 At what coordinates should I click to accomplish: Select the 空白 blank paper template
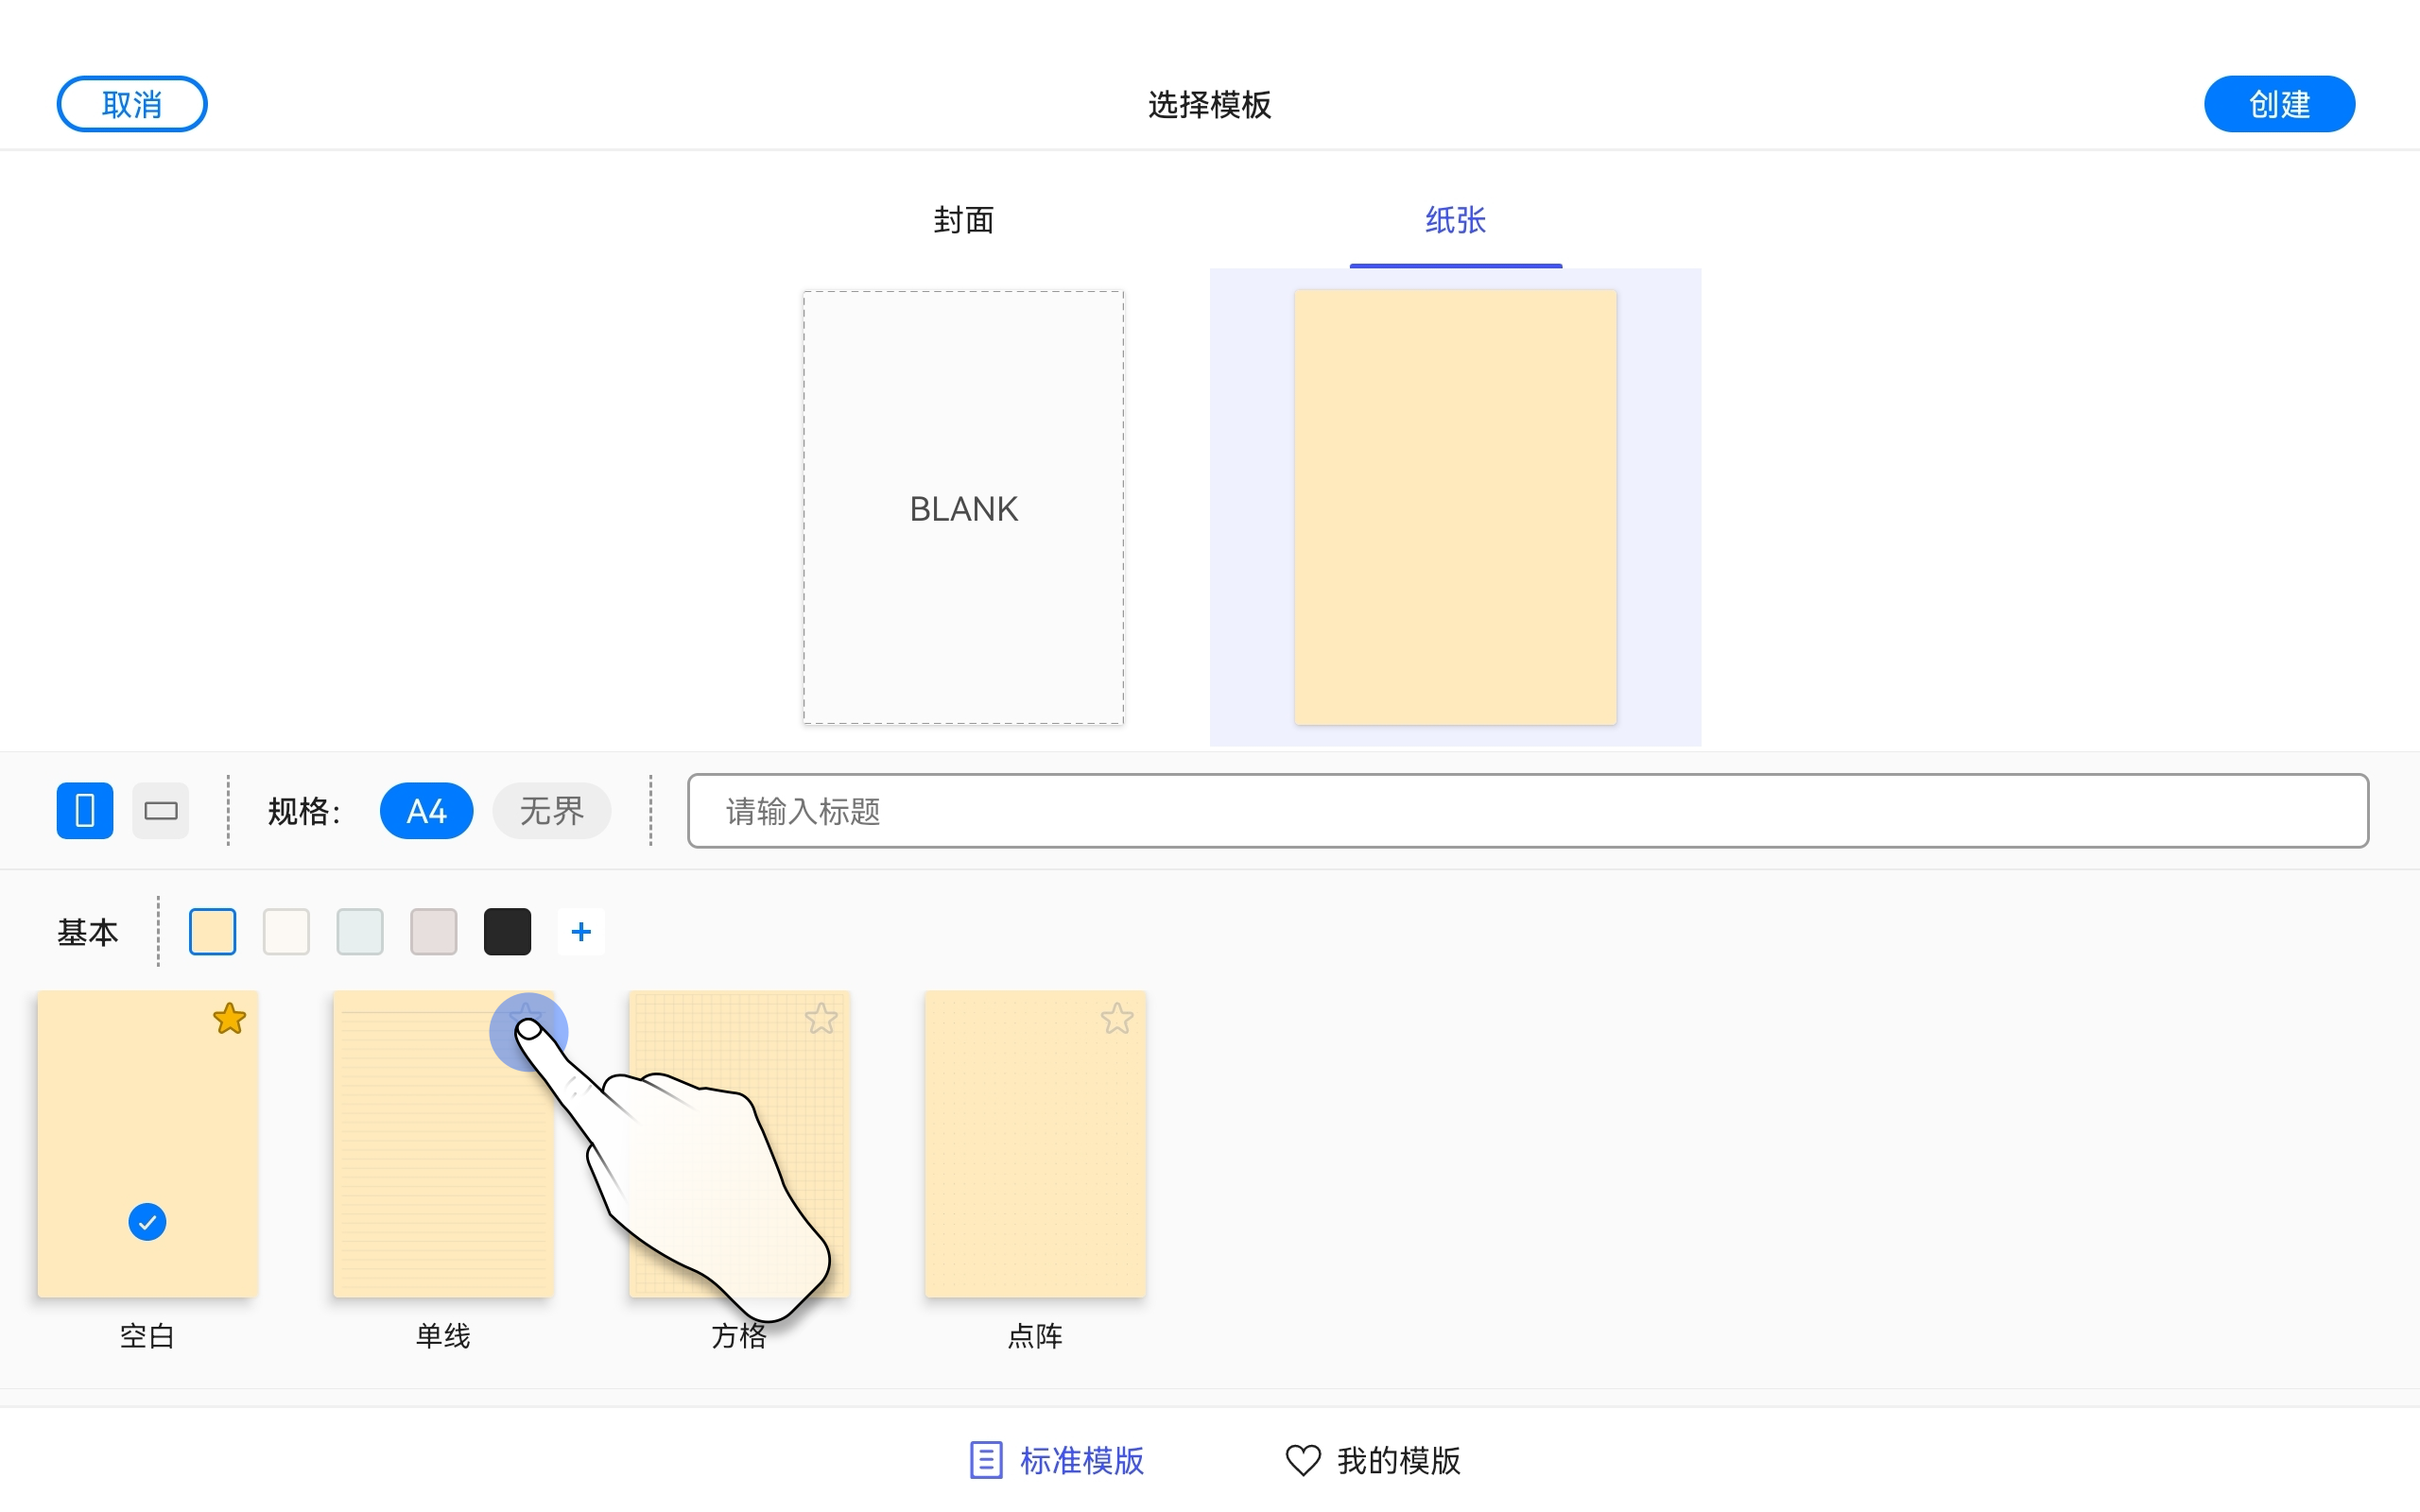[147, 1144]
